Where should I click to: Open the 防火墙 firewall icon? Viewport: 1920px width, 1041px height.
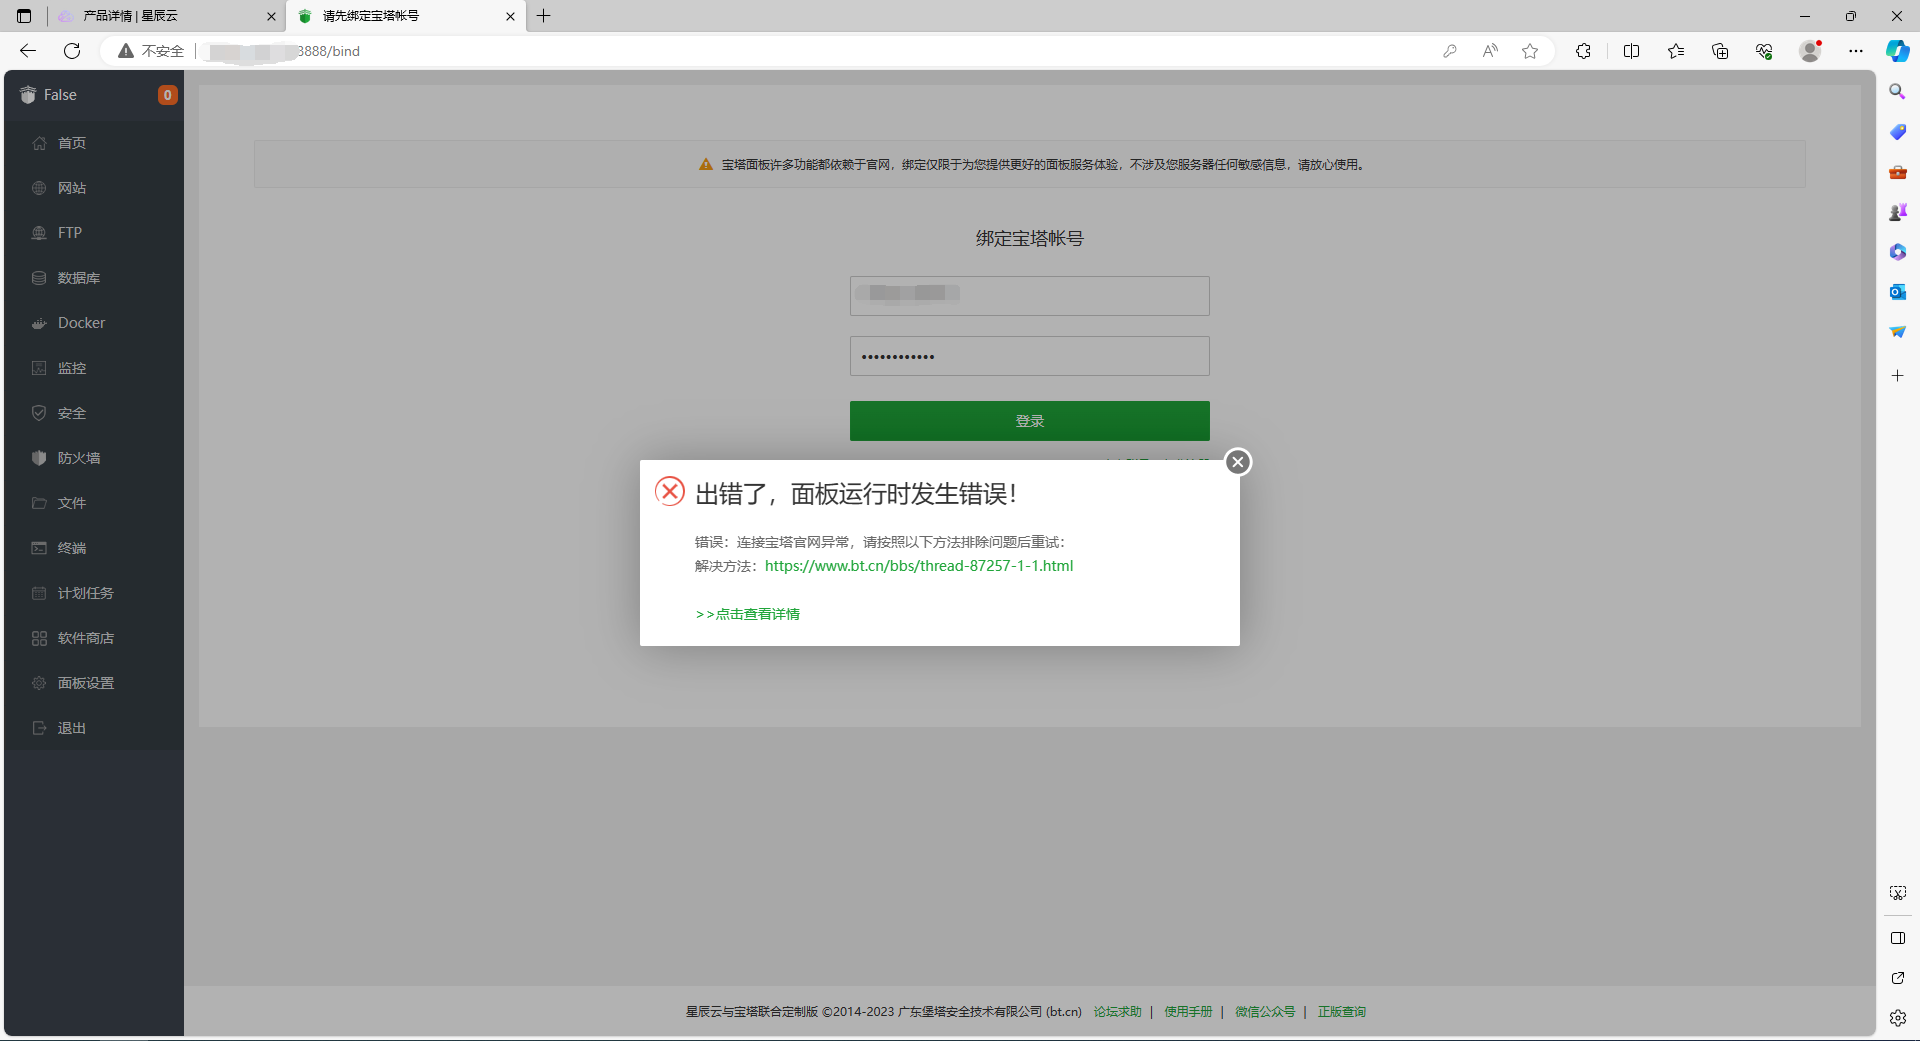tap(39, 458)
